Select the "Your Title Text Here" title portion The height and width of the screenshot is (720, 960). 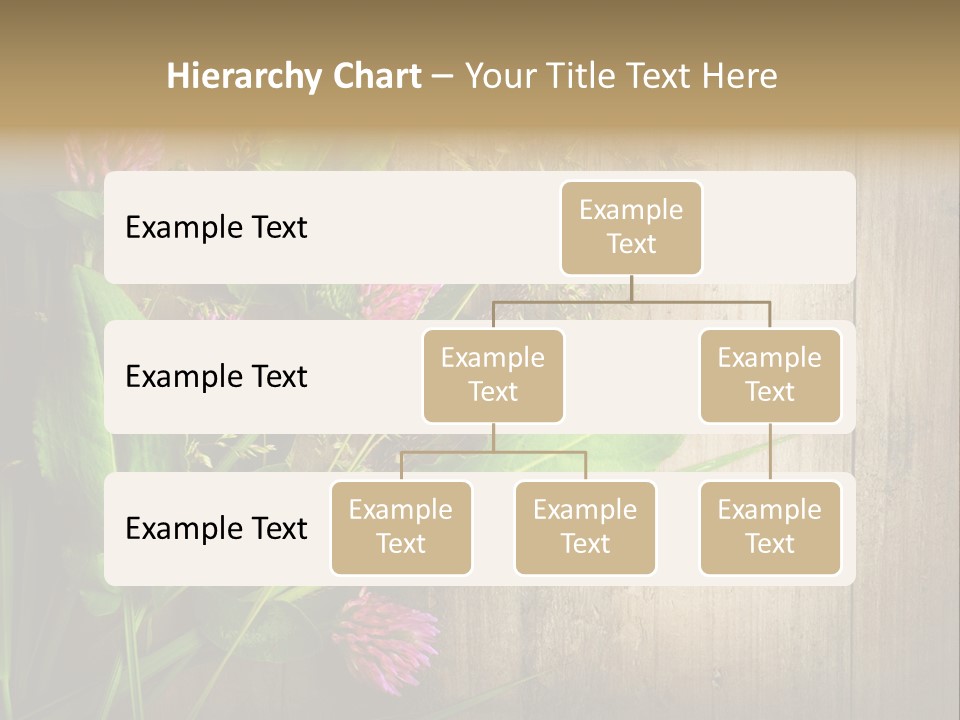[620, 76]
